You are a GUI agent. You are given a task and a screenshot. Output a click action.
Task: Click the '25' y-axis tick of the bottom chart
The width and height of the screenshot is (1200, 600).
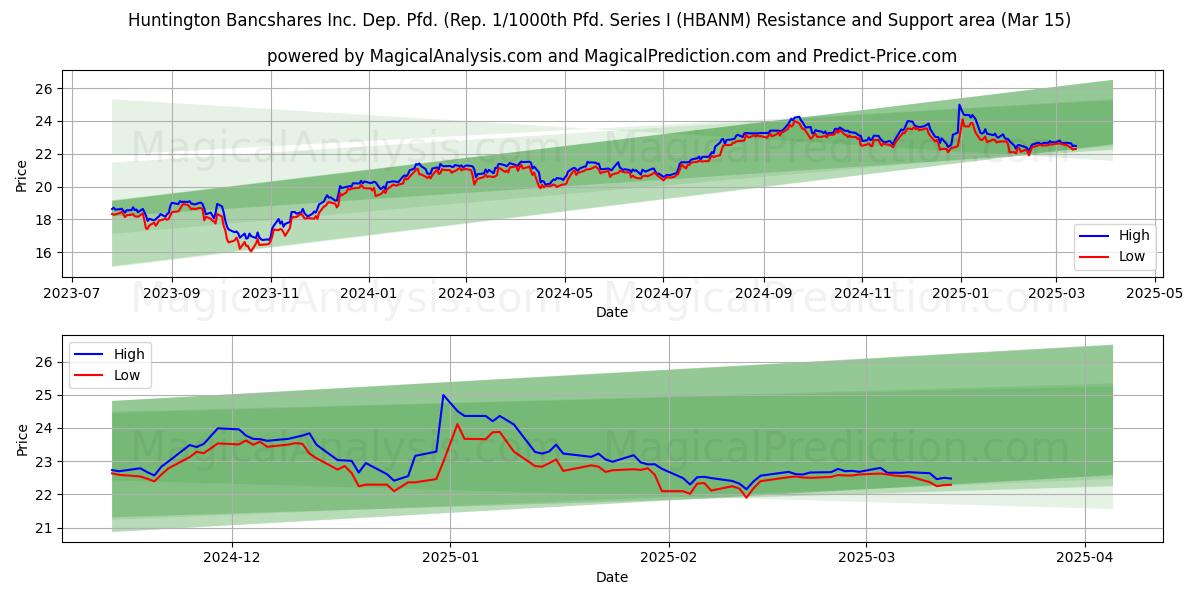coord(44,395)
